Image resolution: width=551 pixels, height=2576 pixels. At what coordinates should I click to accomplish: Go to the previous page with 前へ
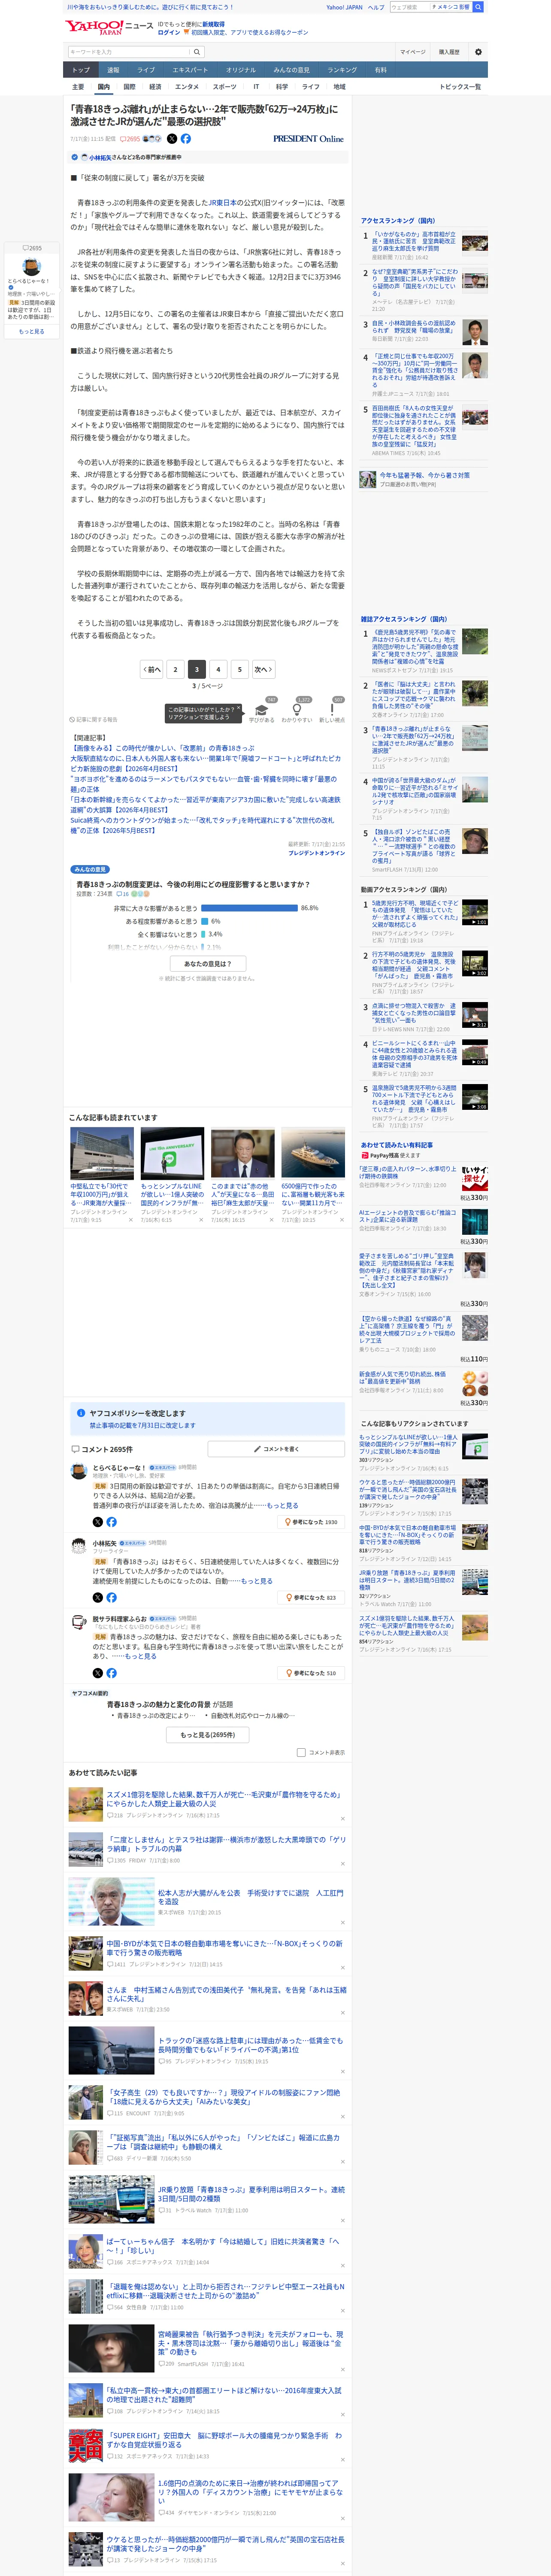pos(152,669)
